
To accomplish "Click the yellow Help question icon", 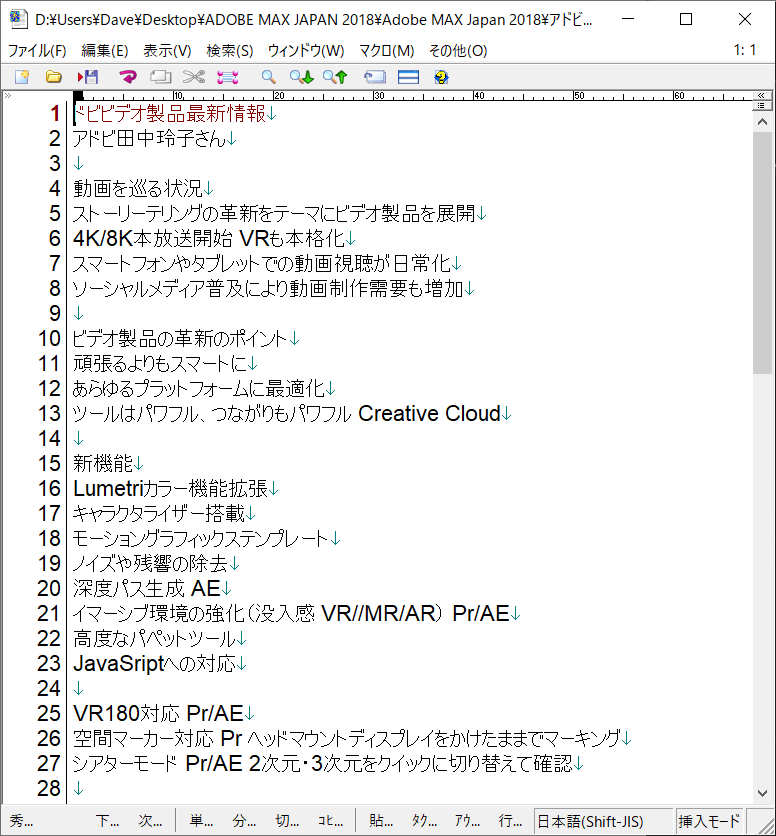I will (441, 77).
